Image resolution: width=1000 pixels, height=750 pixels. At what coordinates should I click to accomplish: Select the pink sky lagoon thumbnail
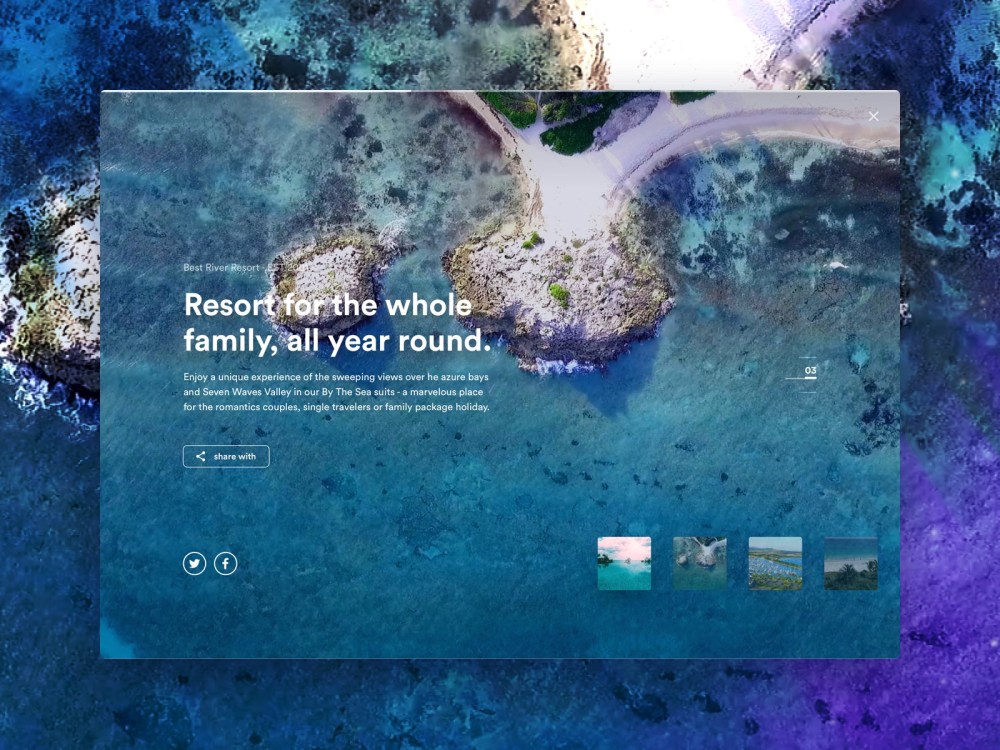[624, 563]
